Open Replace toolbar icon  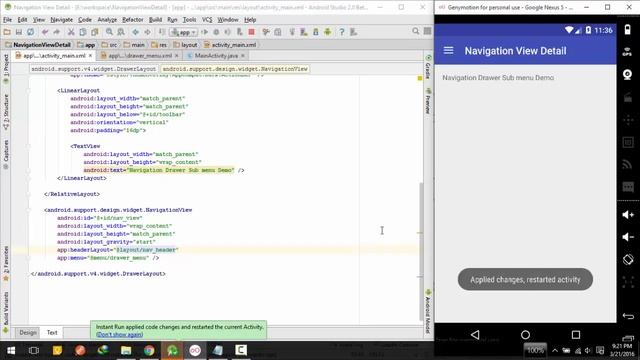pyautogui.click(x=121, y=32)
